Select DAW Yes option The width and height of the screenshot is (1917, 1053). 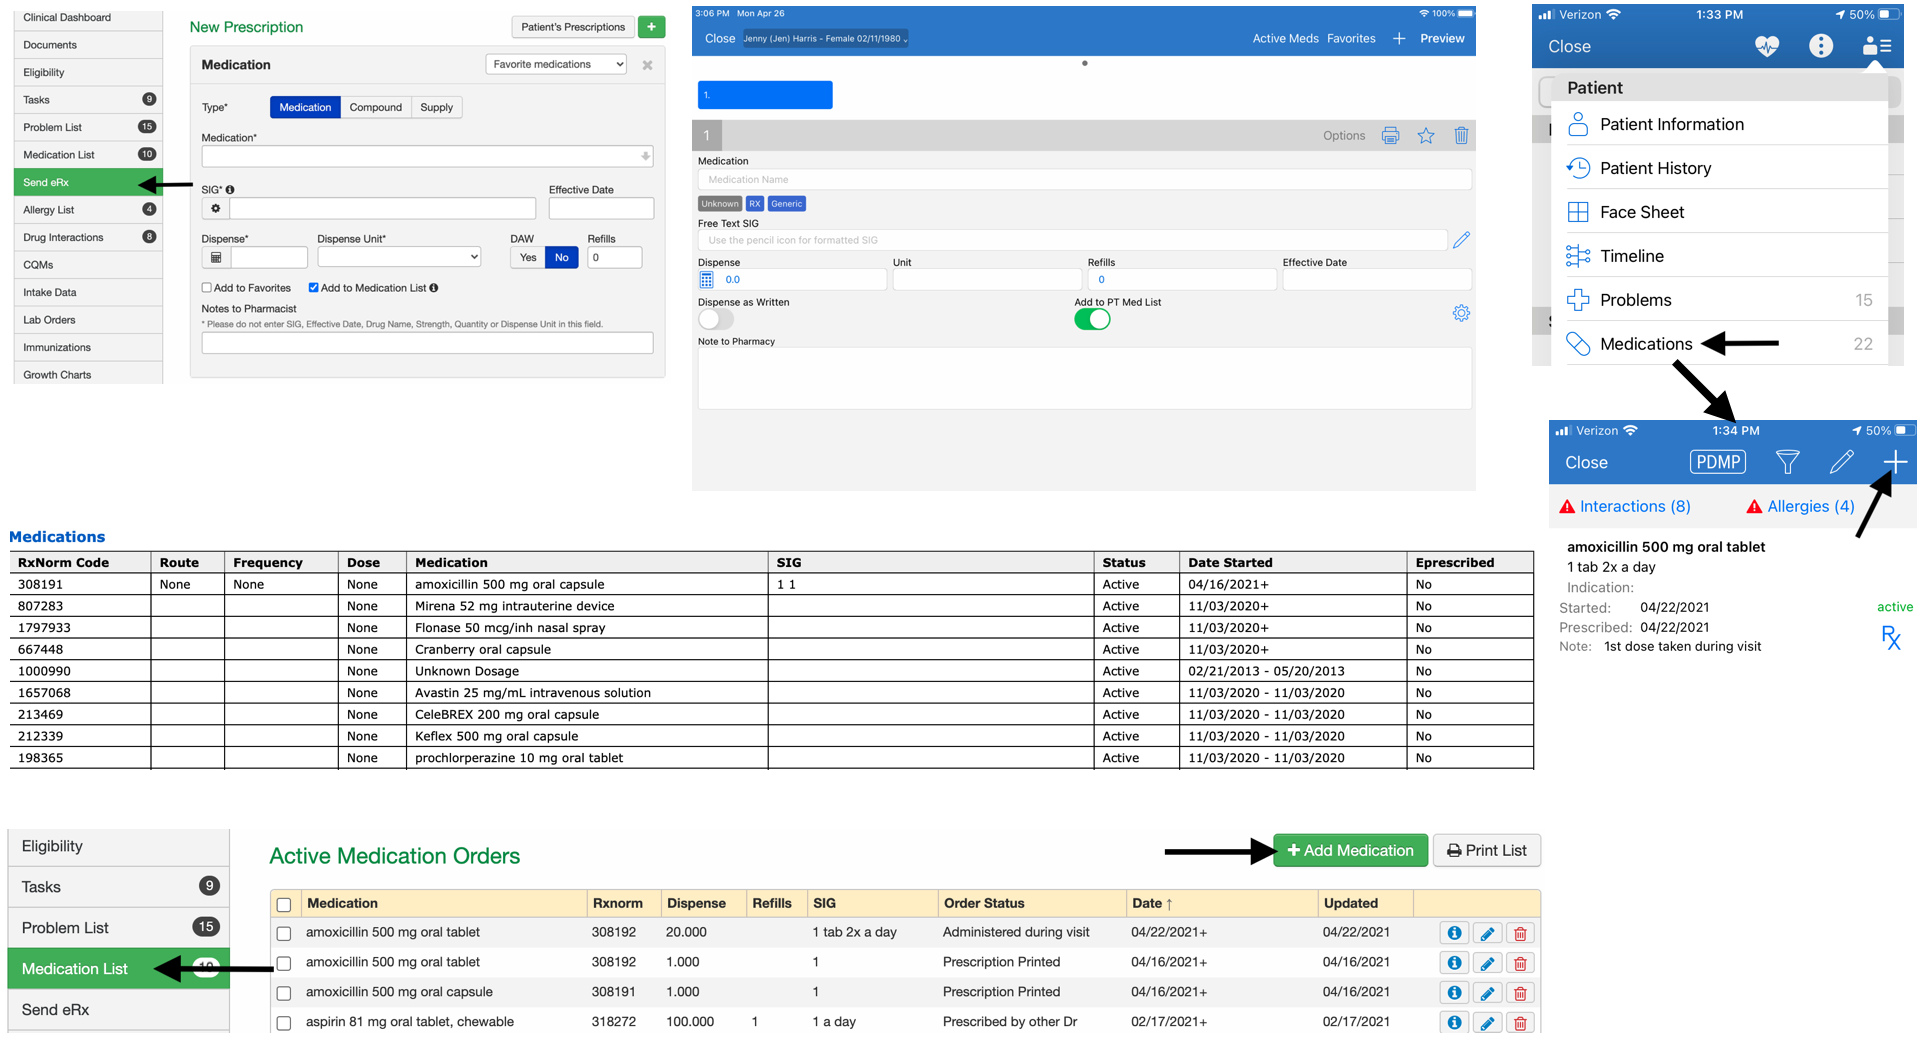tap(528, 258)
